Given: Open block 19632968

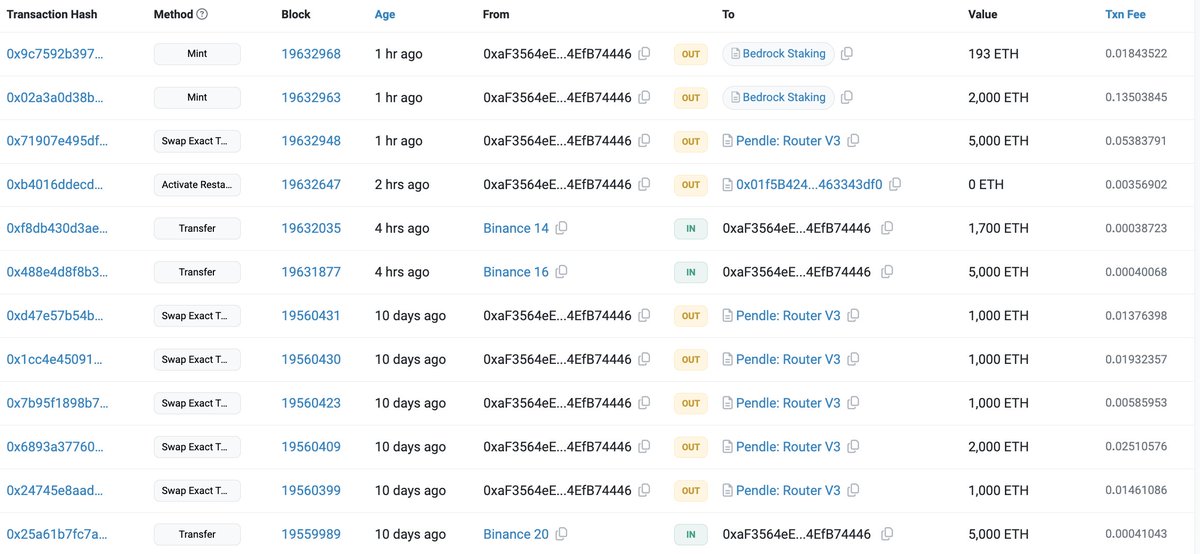Looking at the screenshot, I should (x=311, y=54).
